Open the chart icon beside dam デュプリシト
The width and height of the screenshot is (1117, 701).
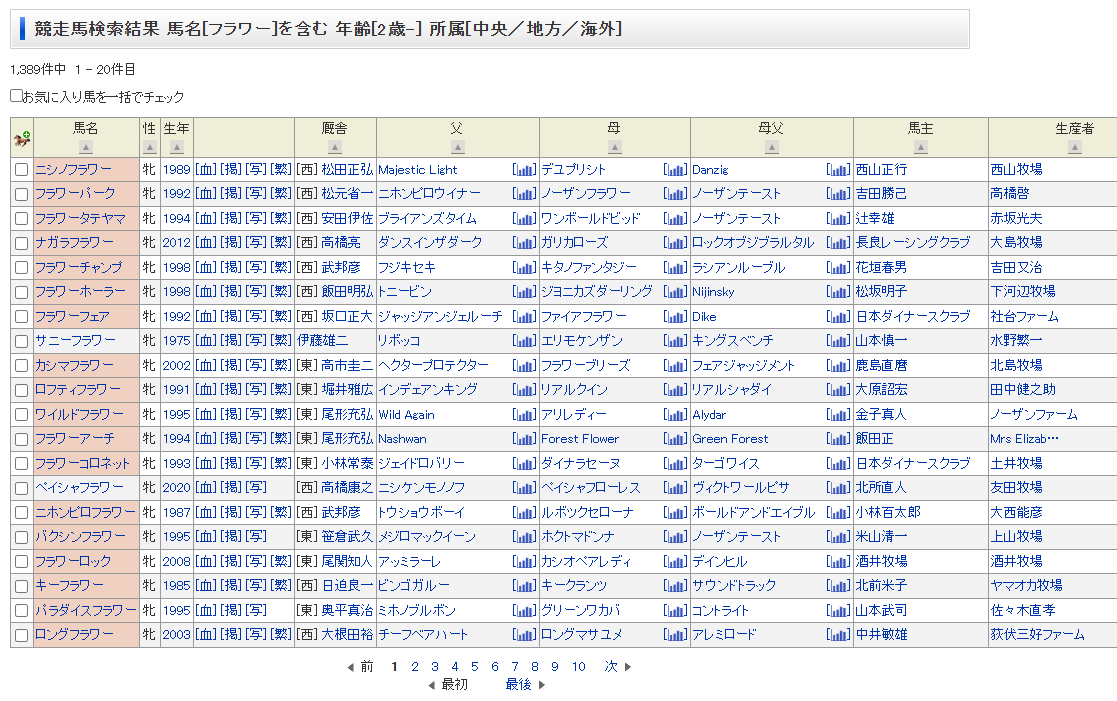[675, 170]
